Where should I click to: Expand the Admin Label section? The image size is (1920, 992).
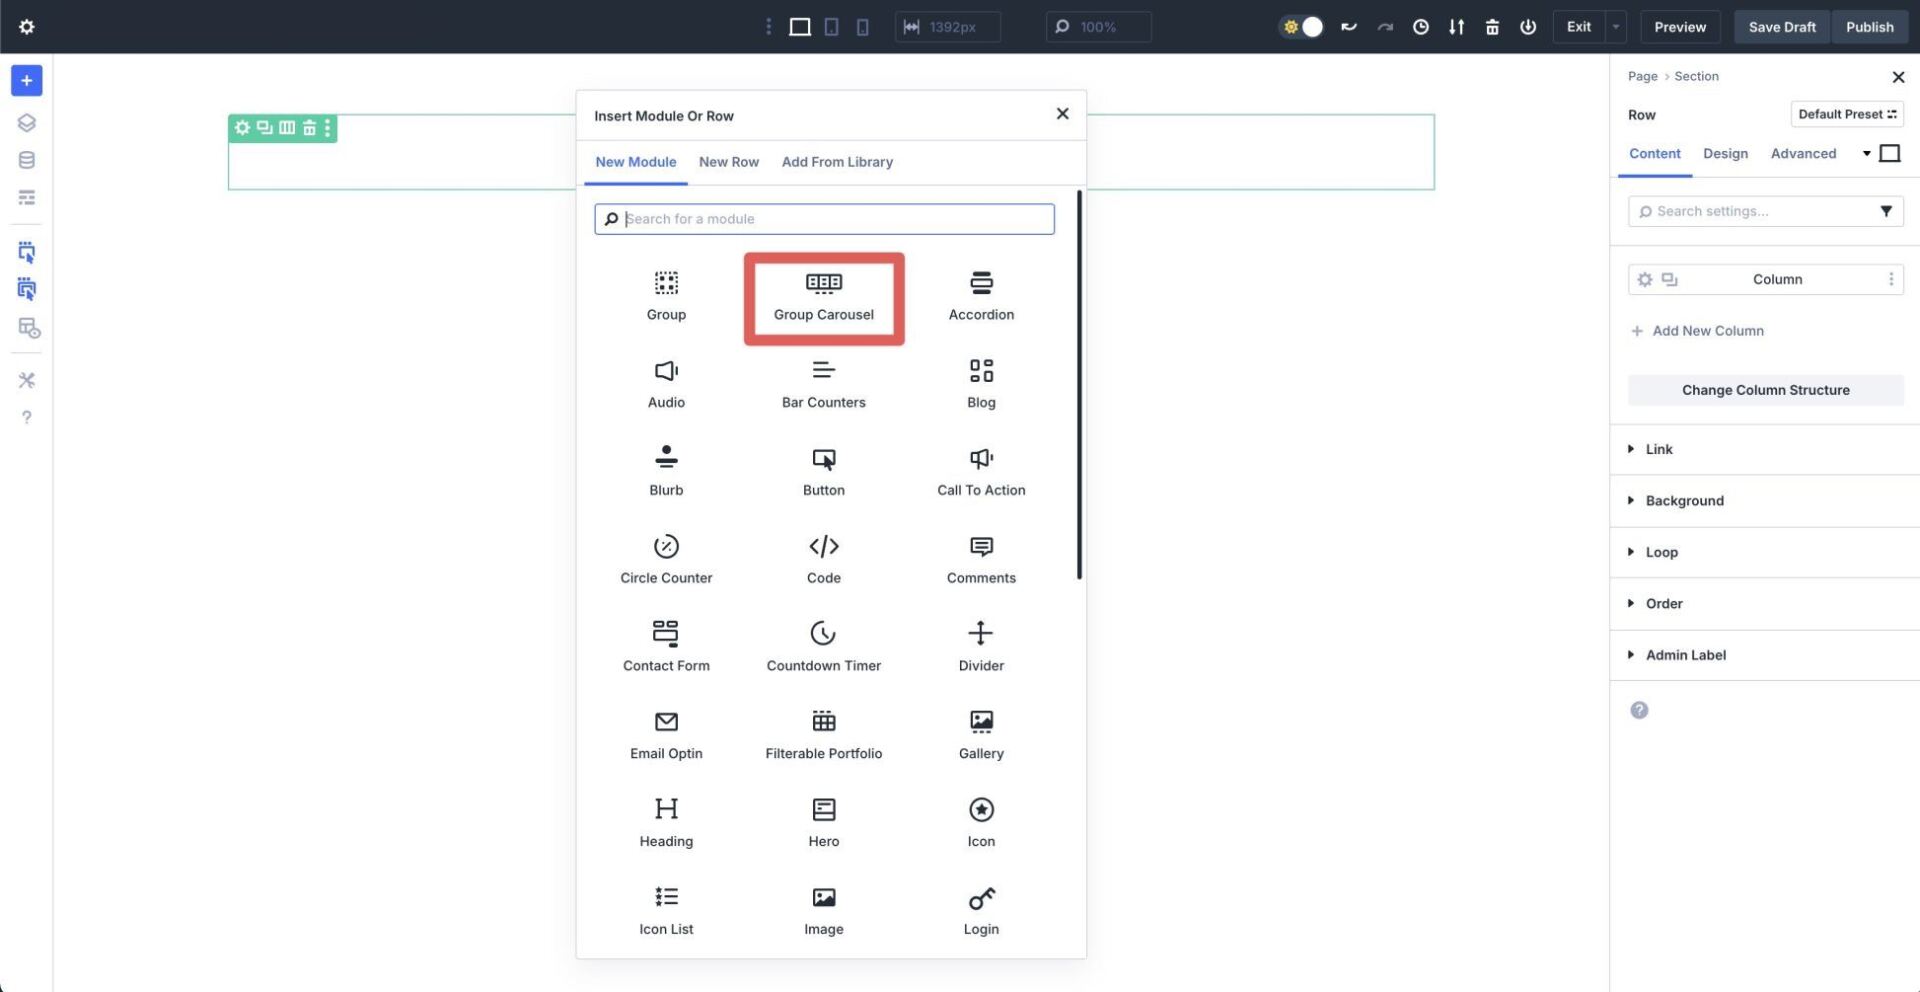1686,655
